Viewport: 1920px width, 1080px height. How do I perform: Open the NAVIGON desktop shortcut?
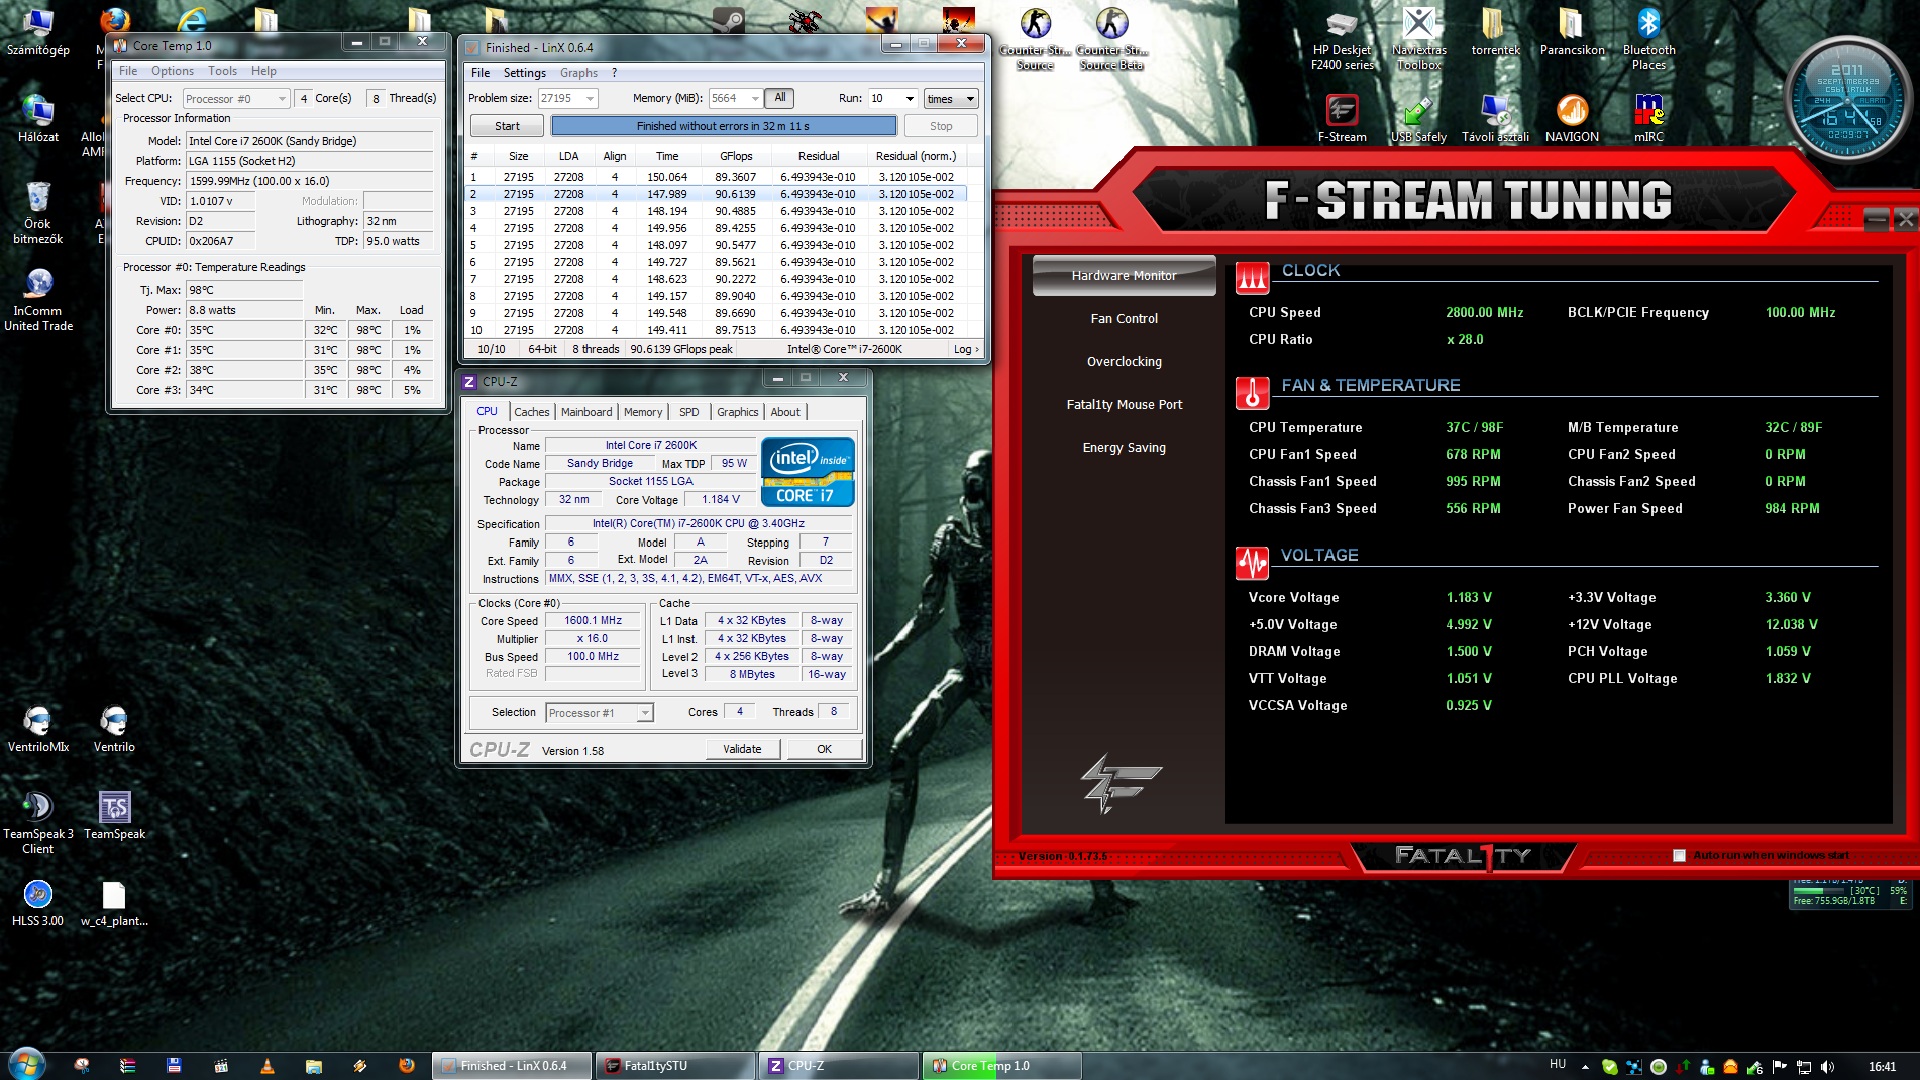[x=1571, y=113]
